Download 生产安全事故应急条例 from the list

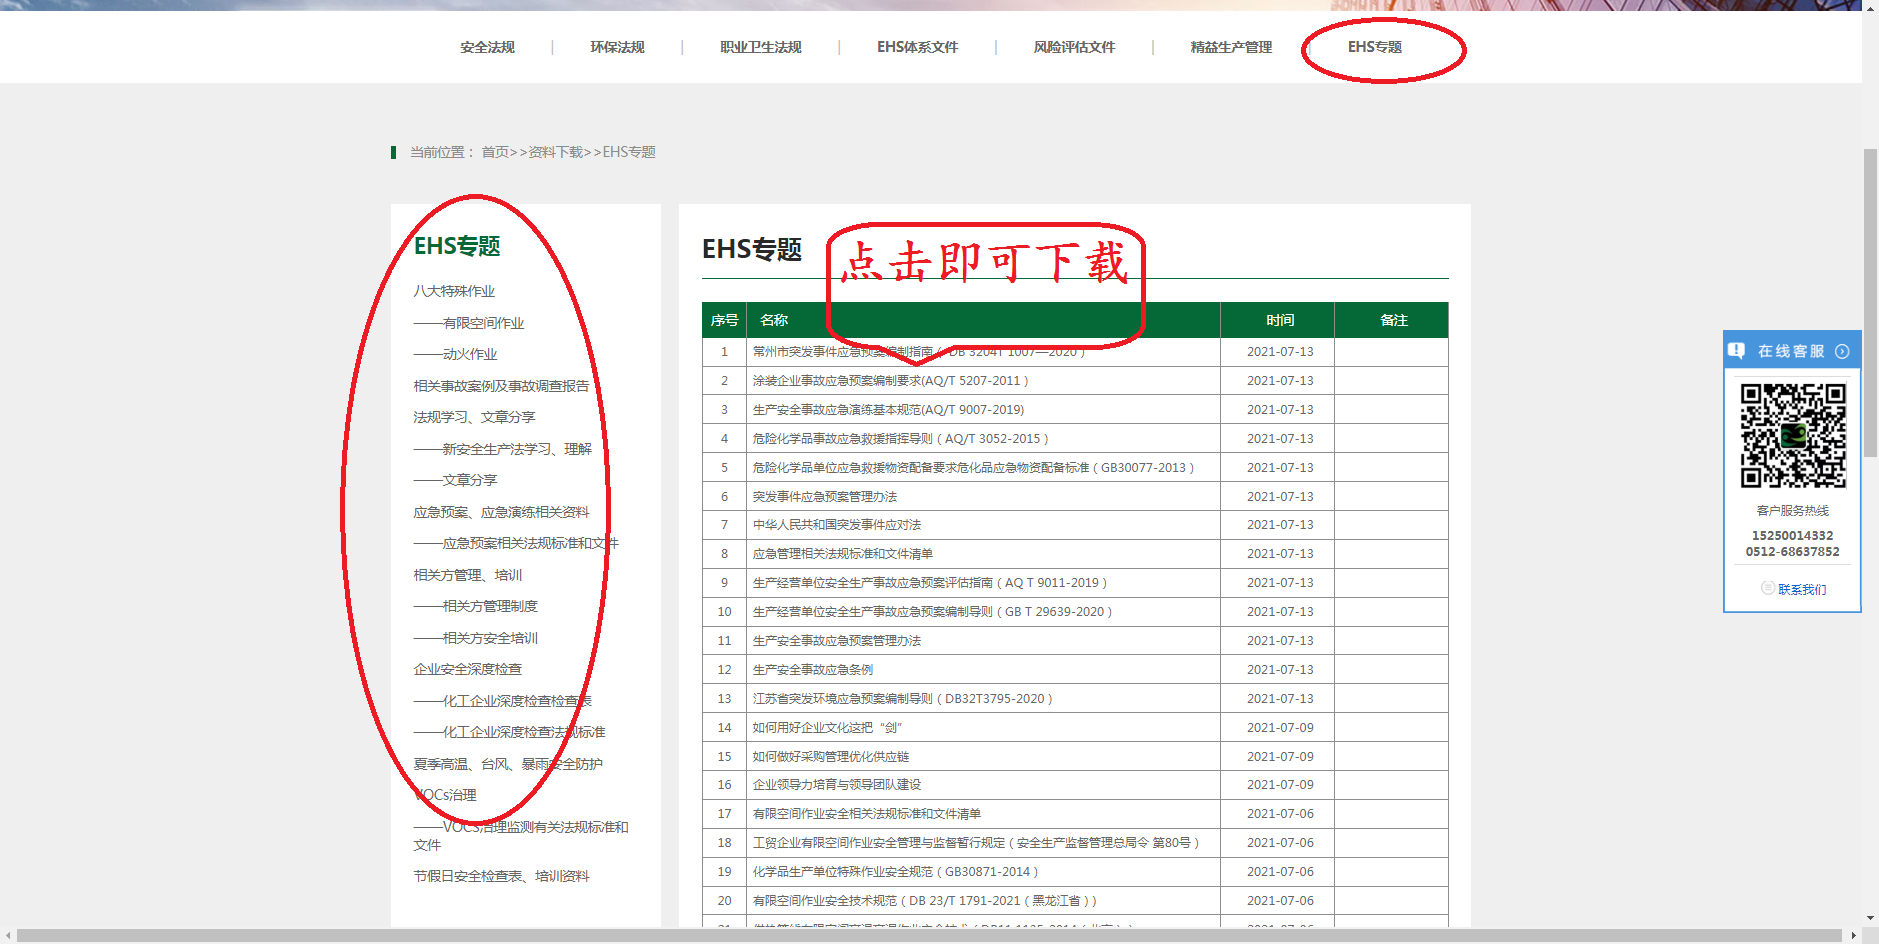812,670
